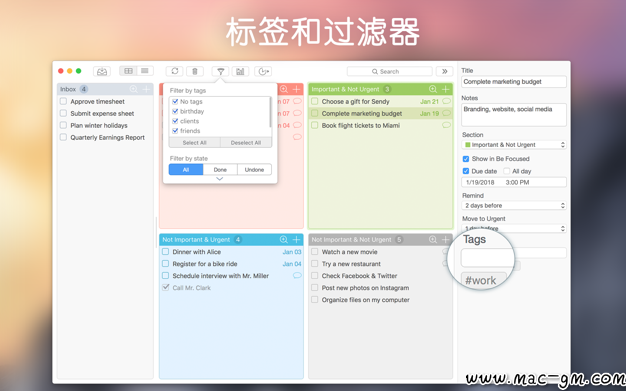The image size is (626, 391).
Task: Enable the All day checkbox
Action: point(507,171)
